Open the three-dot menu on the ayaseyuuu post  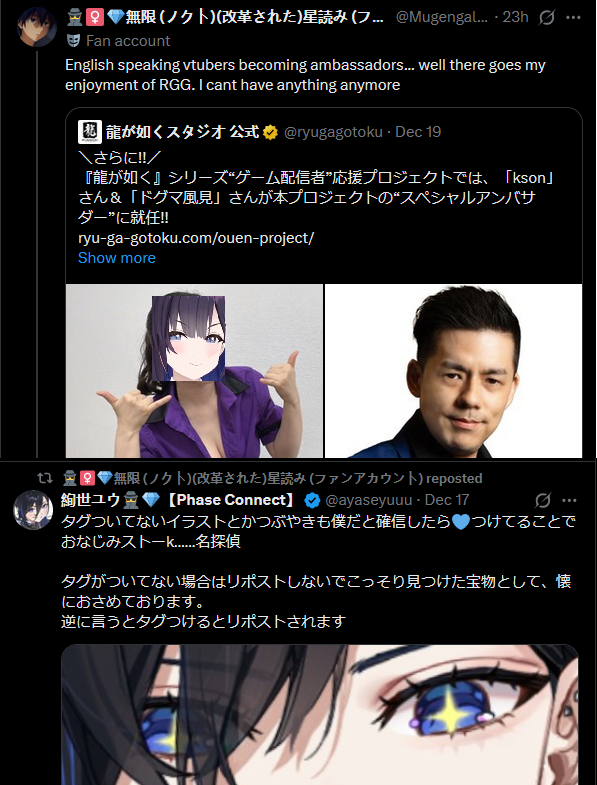[x=569, y=500]
